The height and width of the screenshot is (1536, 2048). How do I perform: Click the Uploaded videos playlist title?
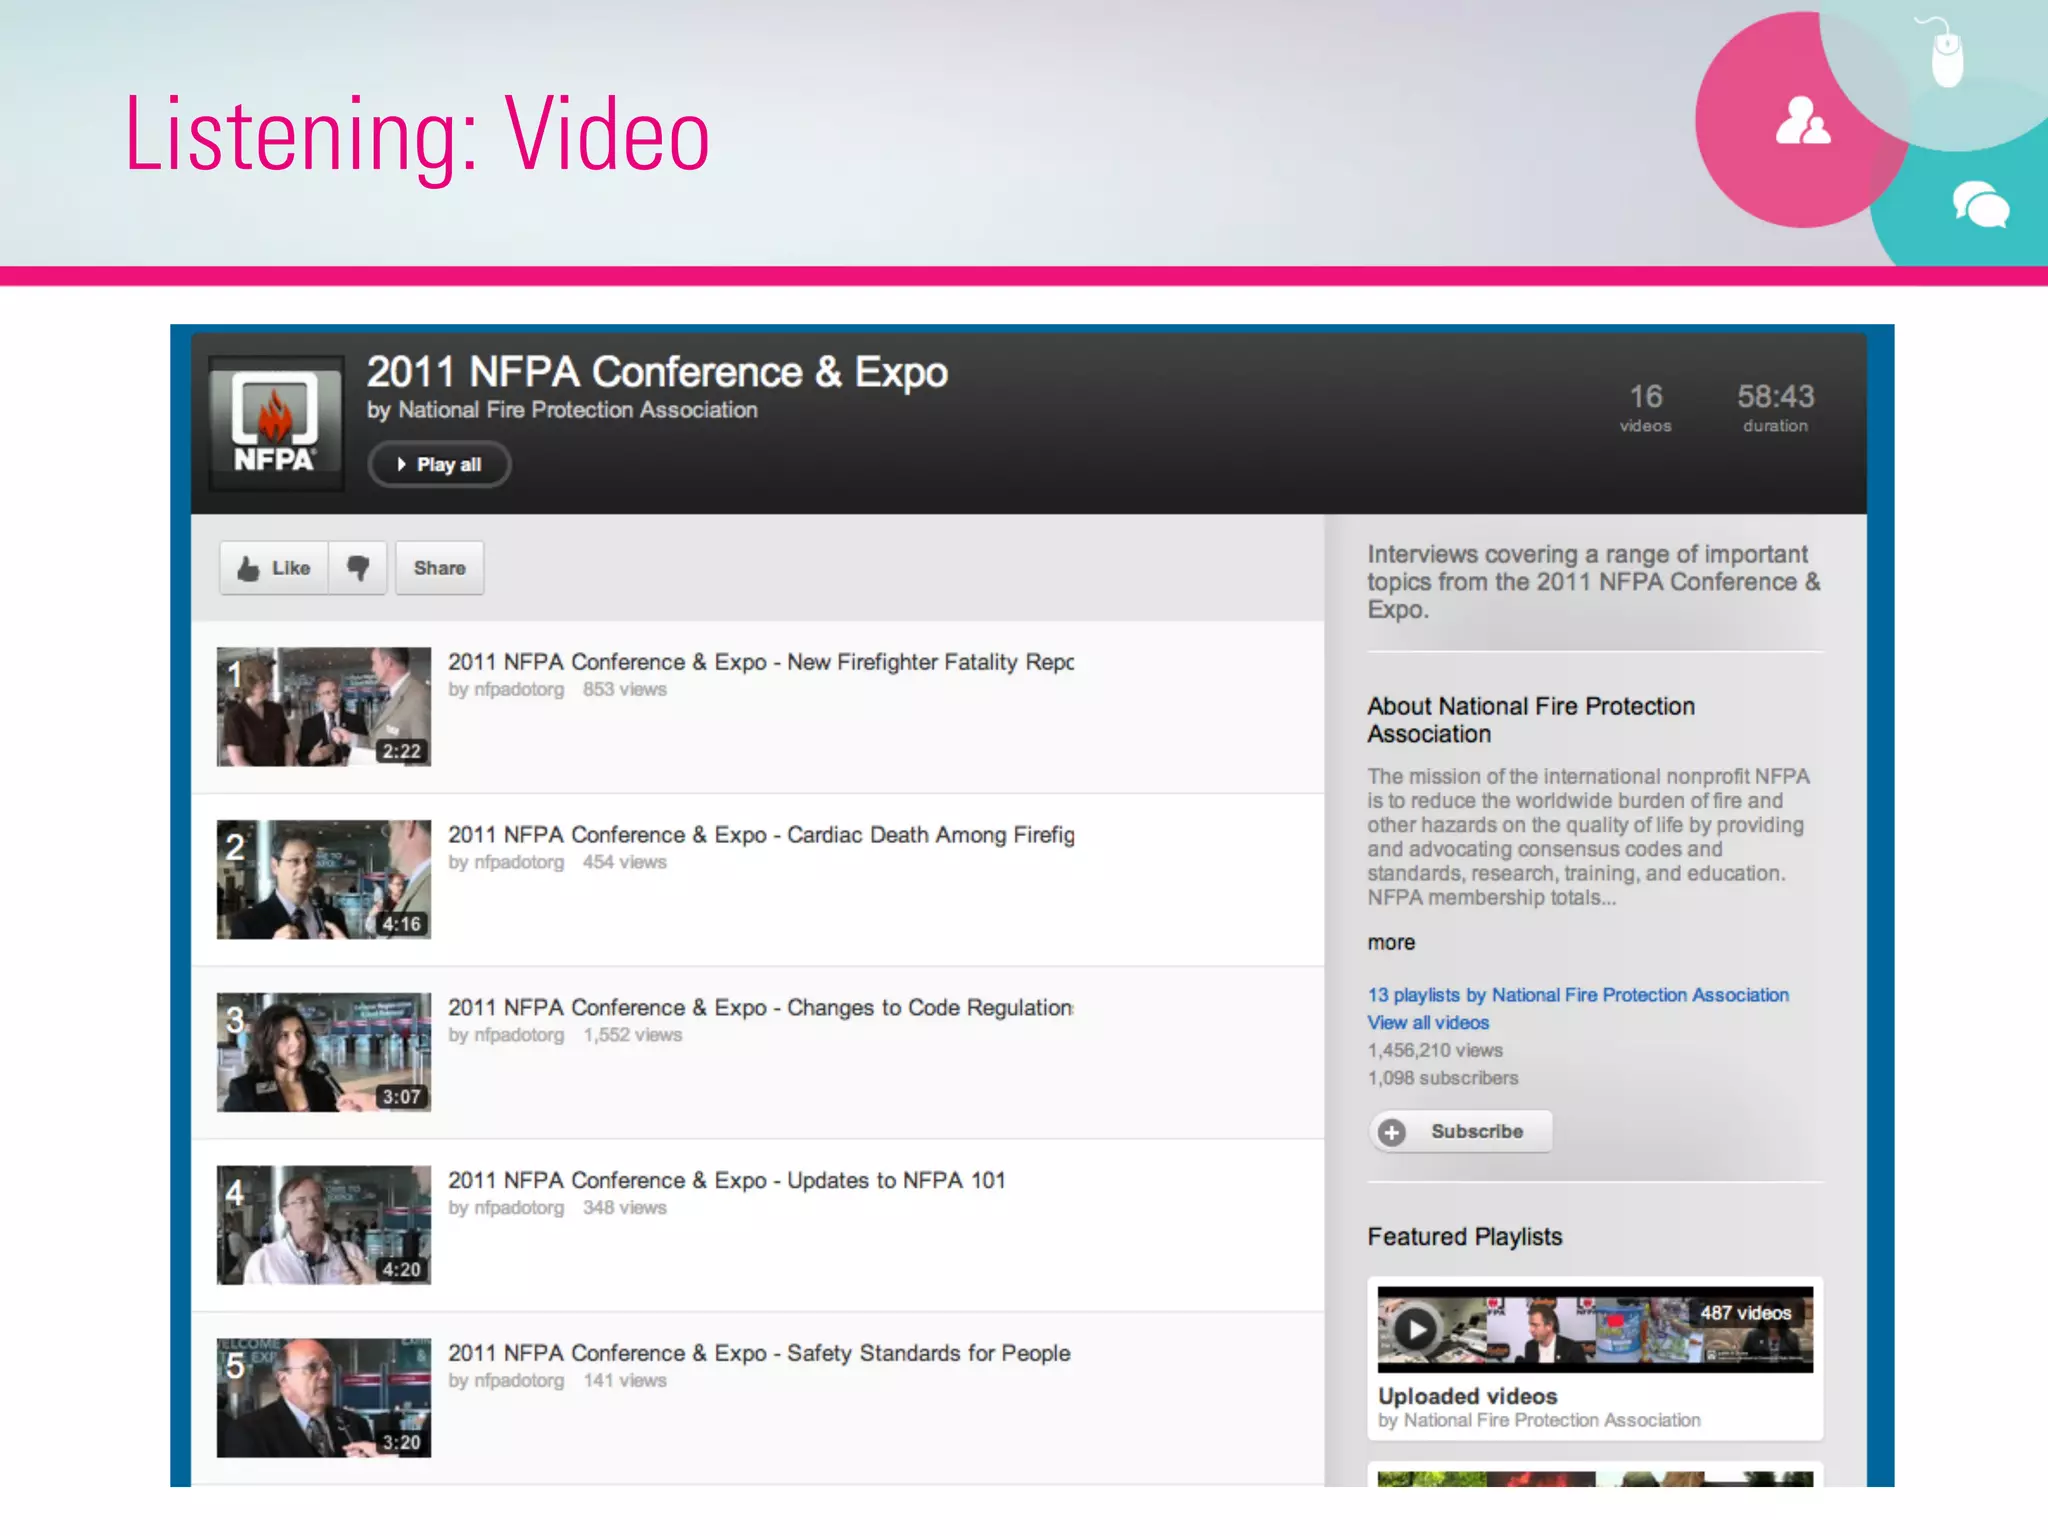(x=1467, y=1396)
